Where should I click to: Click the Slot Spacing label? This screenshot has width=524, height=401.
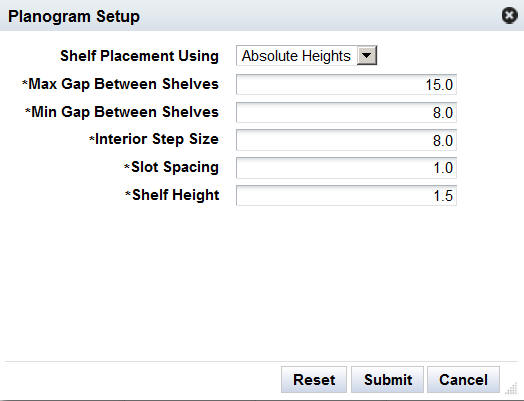(x=175, y=167)
